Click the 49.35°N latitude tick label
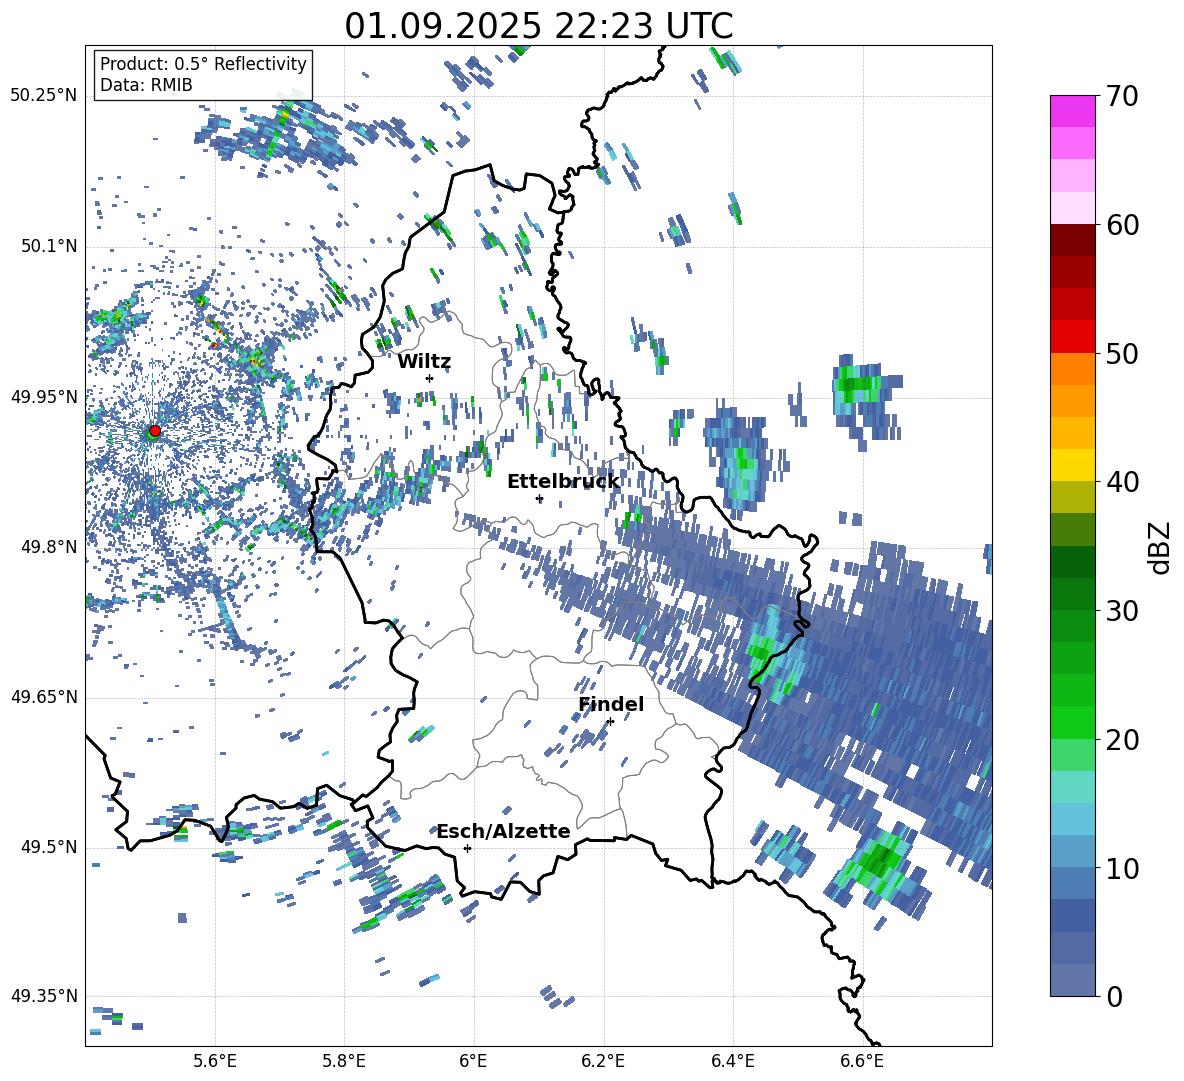Viewport: 1184px width, 1081px height. 44,996
